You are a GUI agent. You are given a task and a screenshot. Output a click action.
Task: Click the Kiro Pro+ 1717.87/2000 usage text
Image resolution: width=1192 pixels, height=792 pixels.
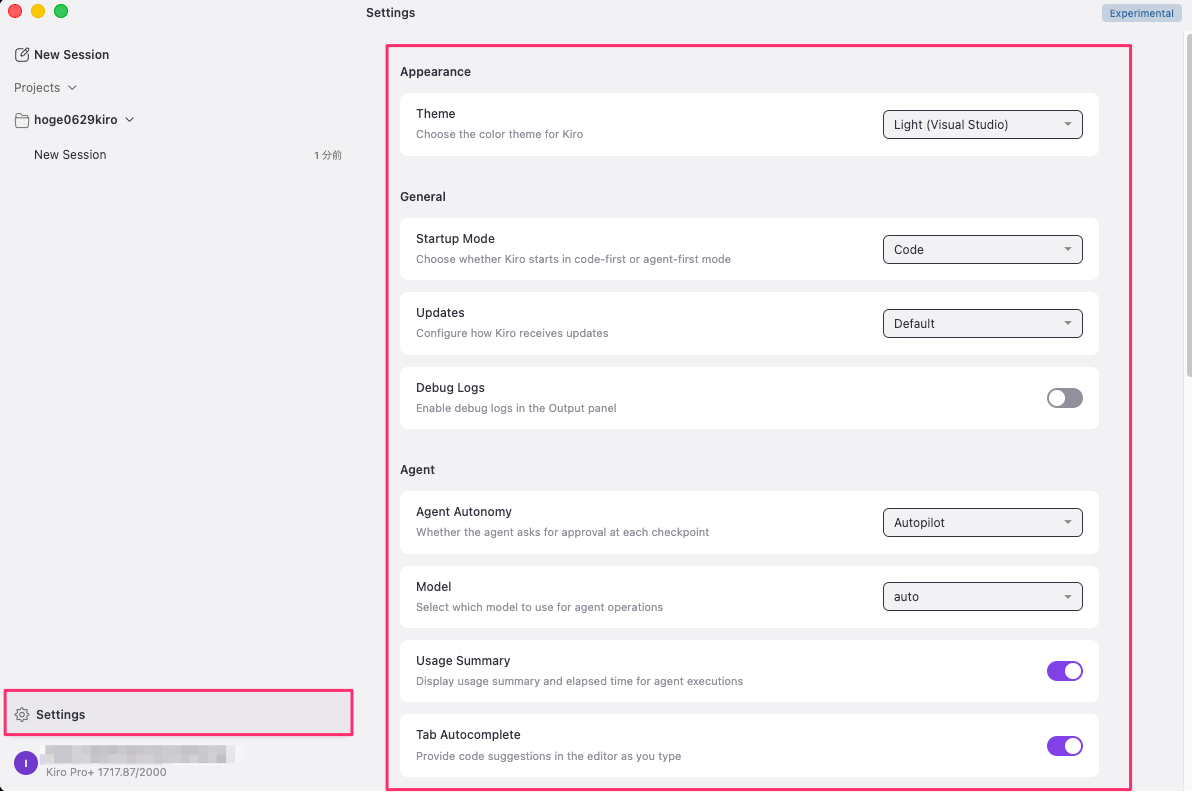(x=106, y=772)
